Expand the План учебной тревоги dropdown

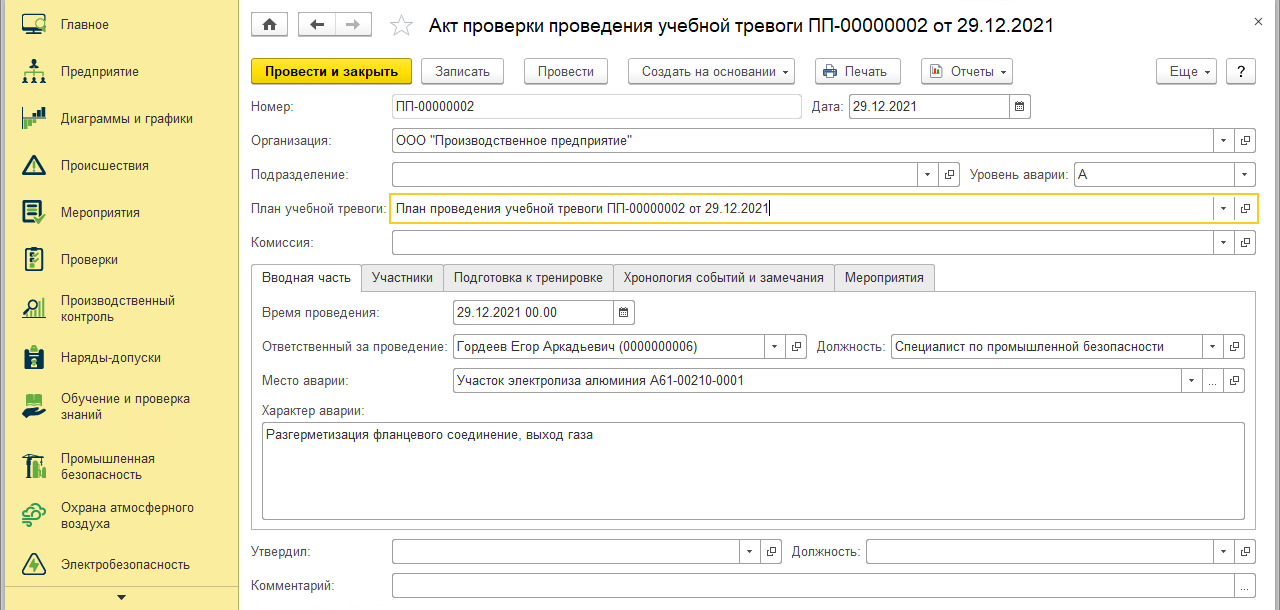point(1225,208)
